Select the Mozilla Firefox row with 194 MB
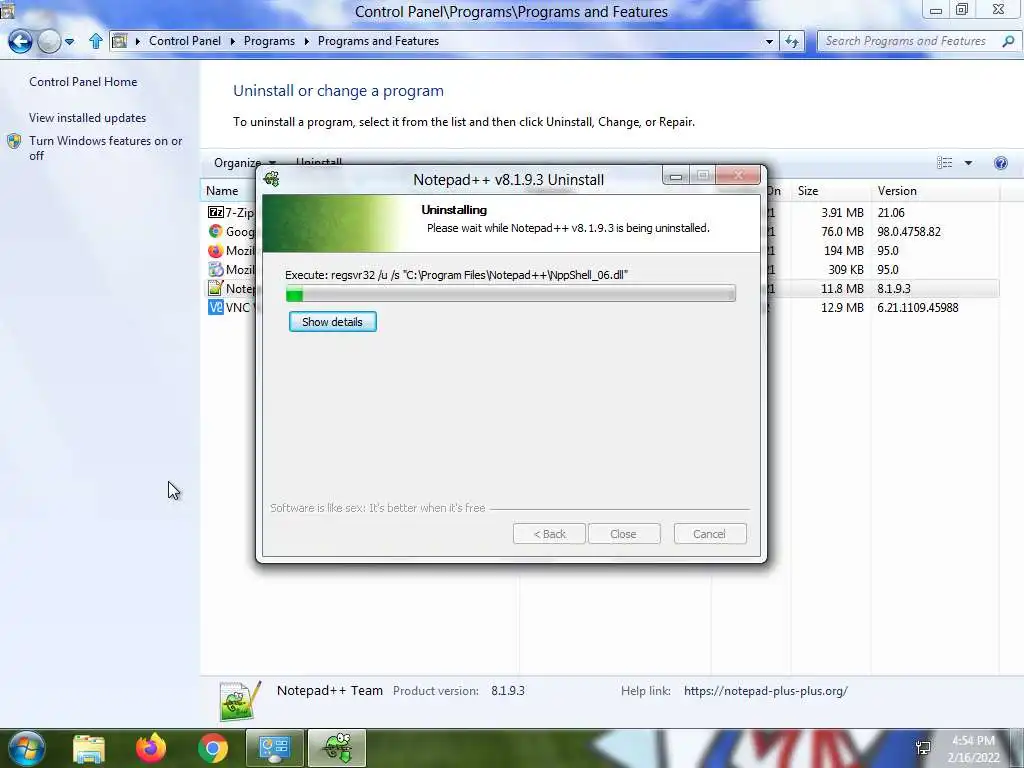 point(600,250)
